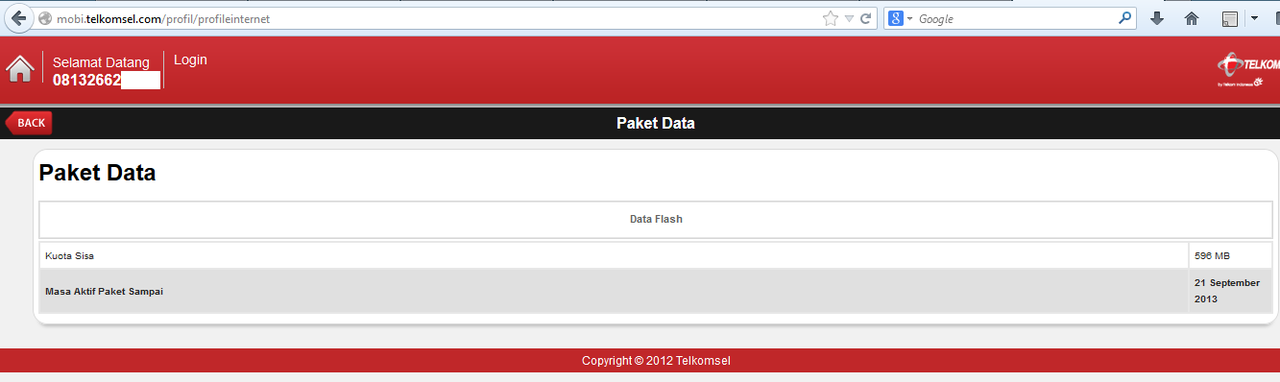
Task: Open the Google search engine selector
Action: 899,18
